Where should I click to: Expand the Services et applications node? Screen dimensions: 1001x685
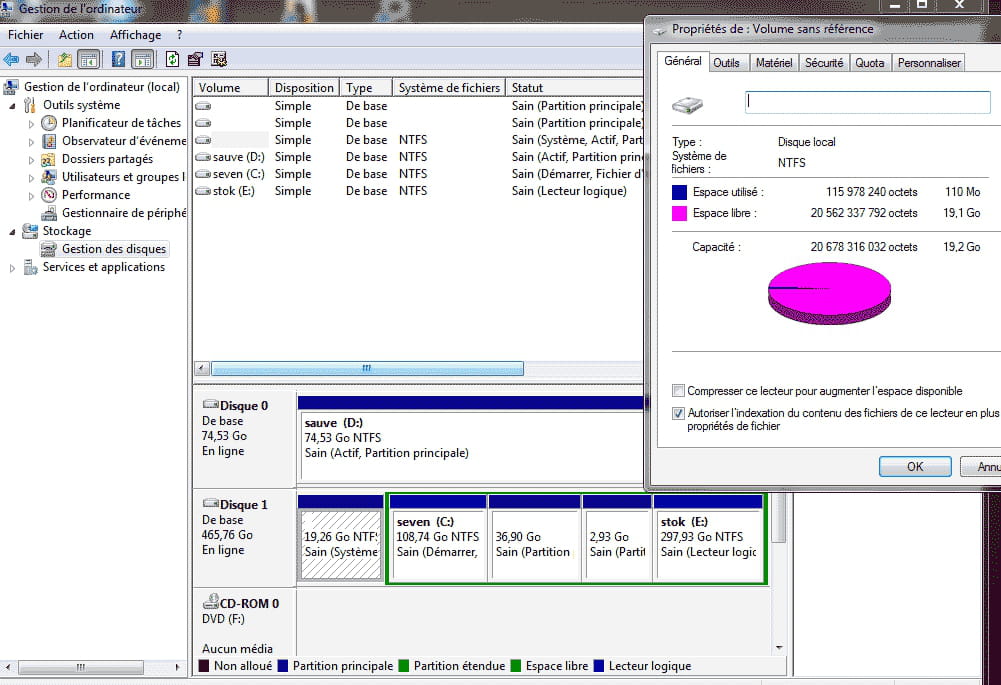[x=12, y=268]
